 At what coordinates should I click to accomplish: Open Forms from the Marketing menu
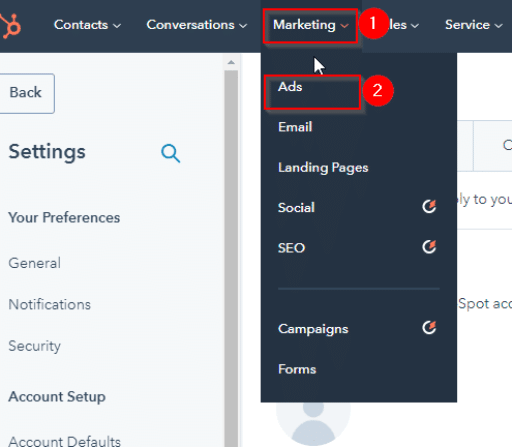(x=297, y=369)
